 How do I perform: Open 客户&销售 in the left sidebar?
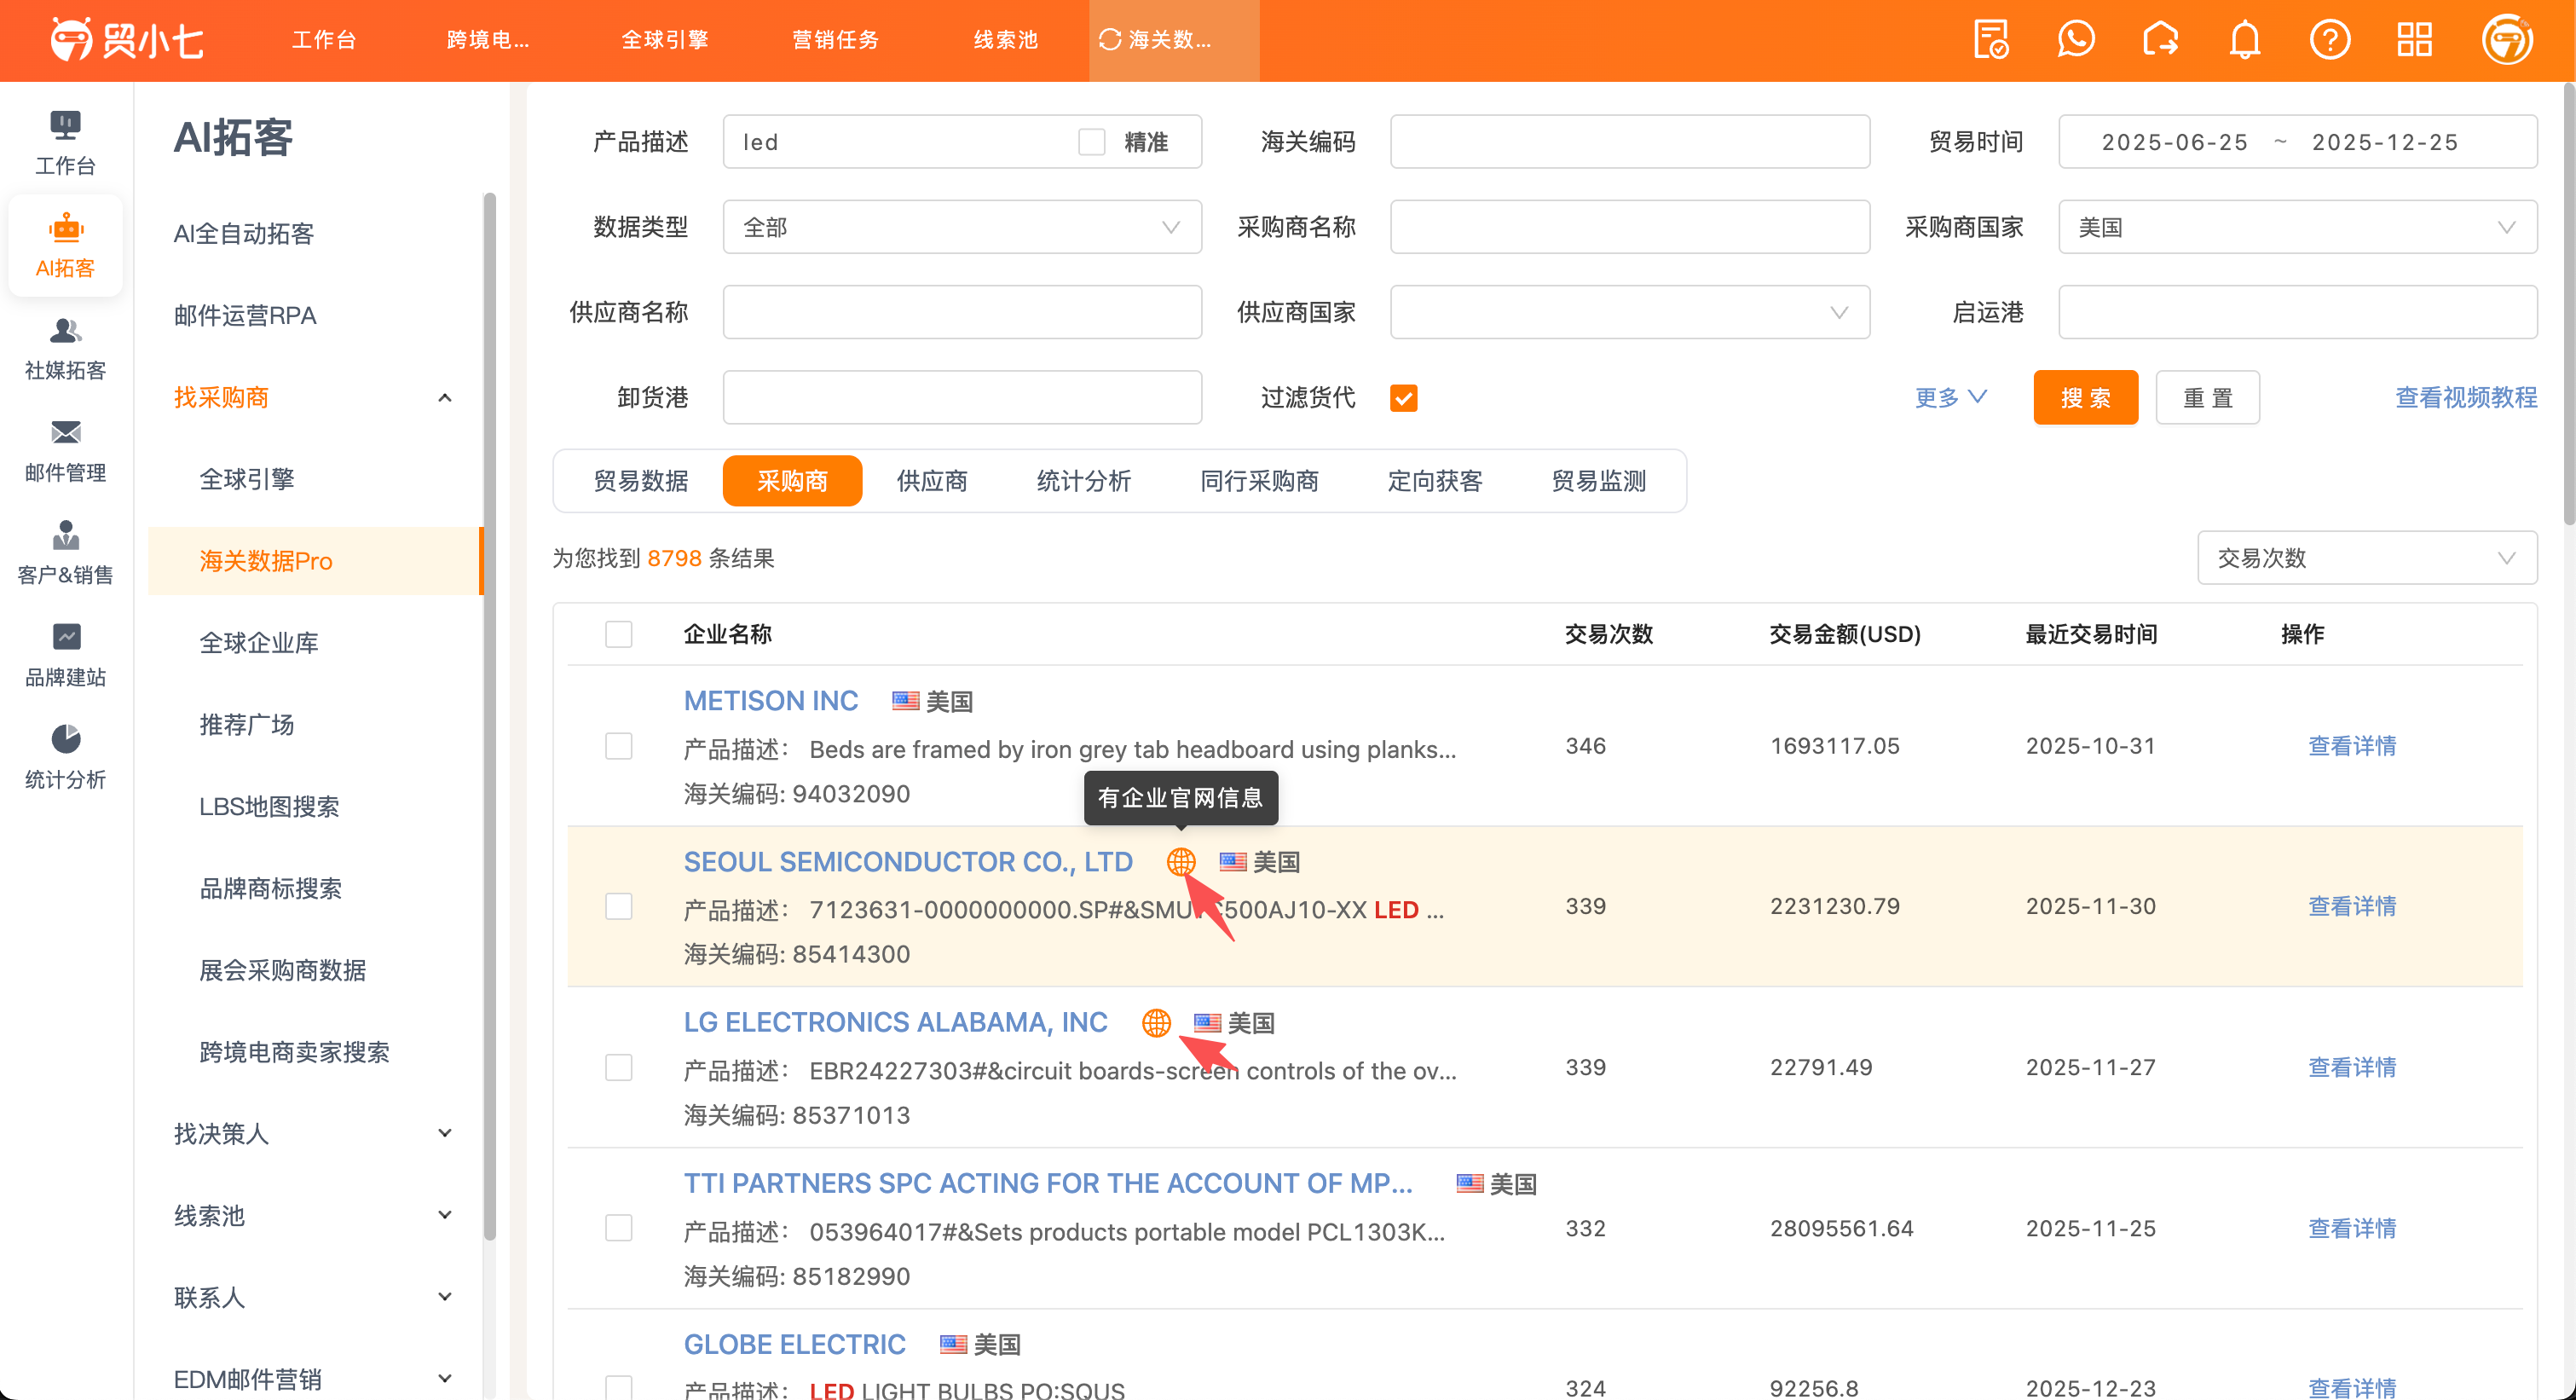click(65, 552)
